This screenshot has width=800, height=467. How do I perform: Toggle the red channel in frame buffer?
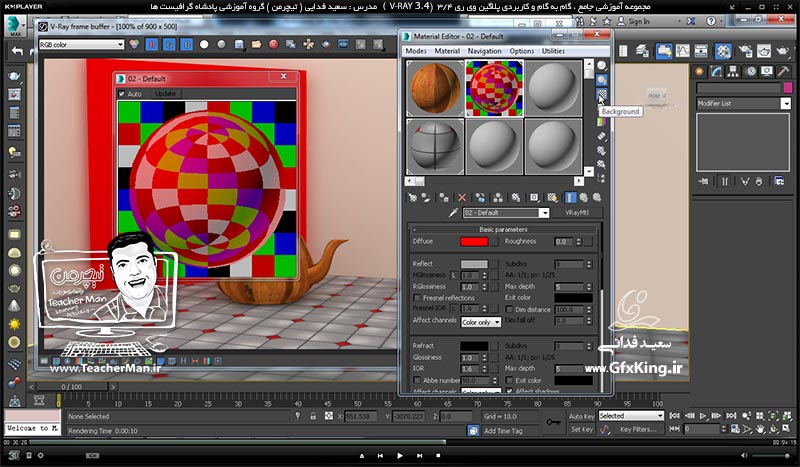coord(152,45)
